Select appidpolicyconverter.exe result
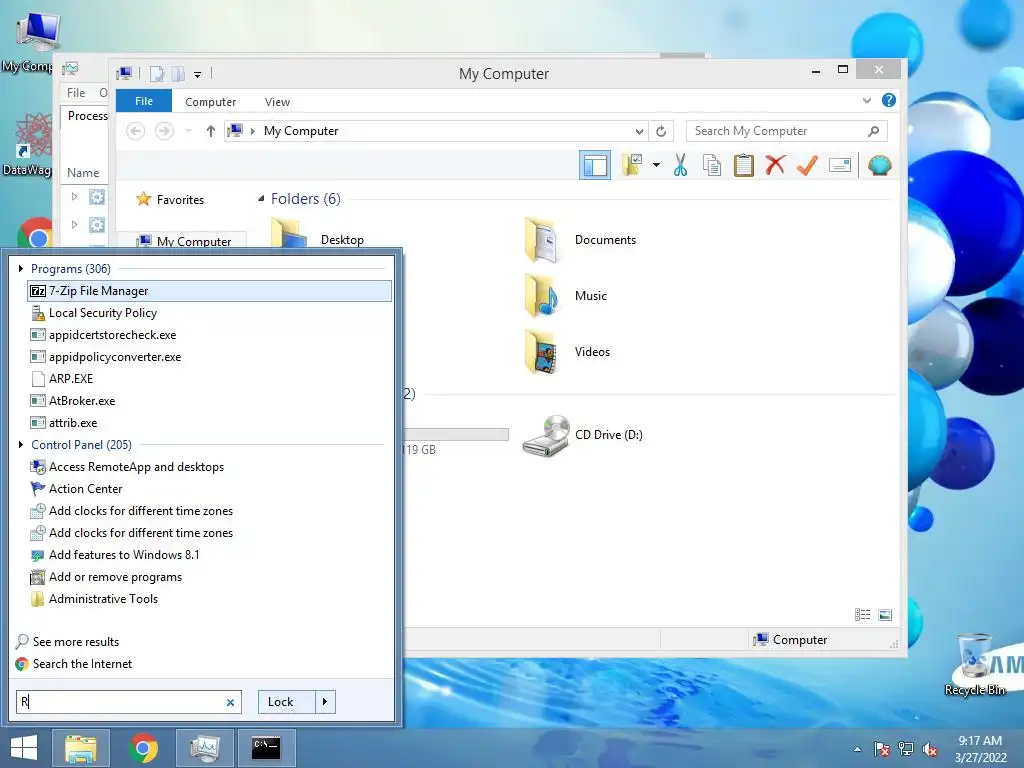Image resolution: width=1024 pixels, height=768 pixels. (210, 357)
